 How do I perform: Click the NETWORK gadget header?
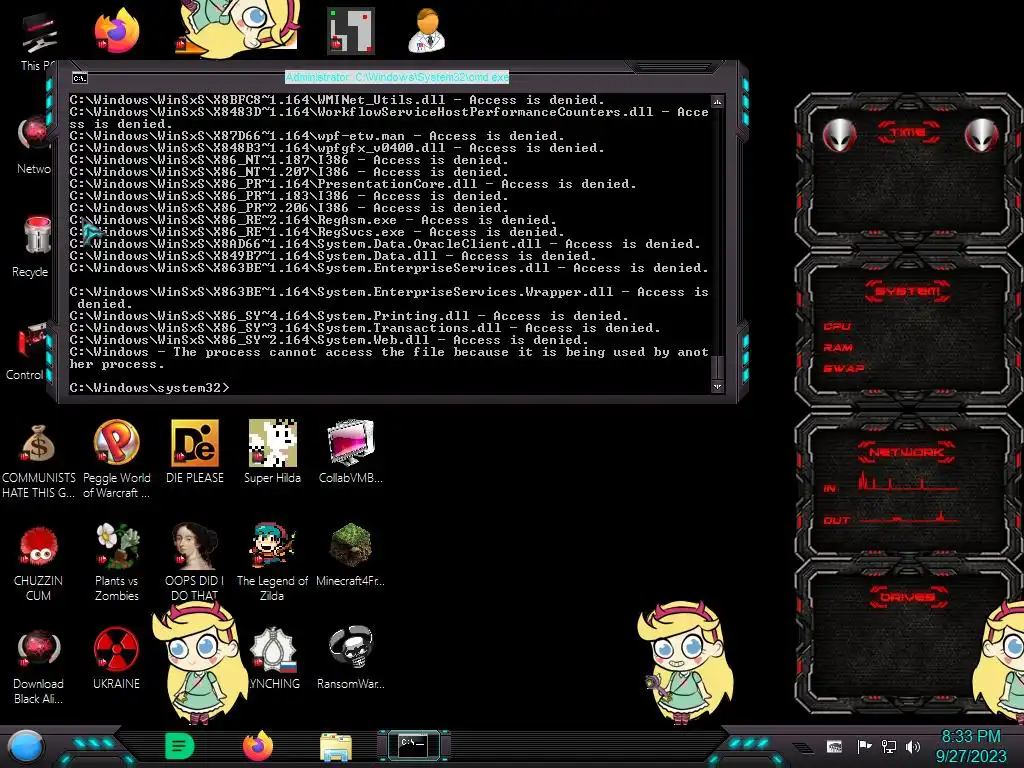(x=906, y=452)
